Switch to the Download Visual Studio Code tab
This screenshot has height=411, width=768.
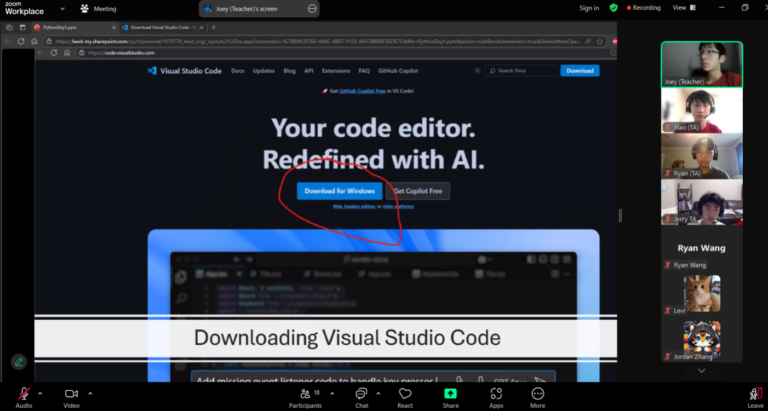click(x=162, y=27)
